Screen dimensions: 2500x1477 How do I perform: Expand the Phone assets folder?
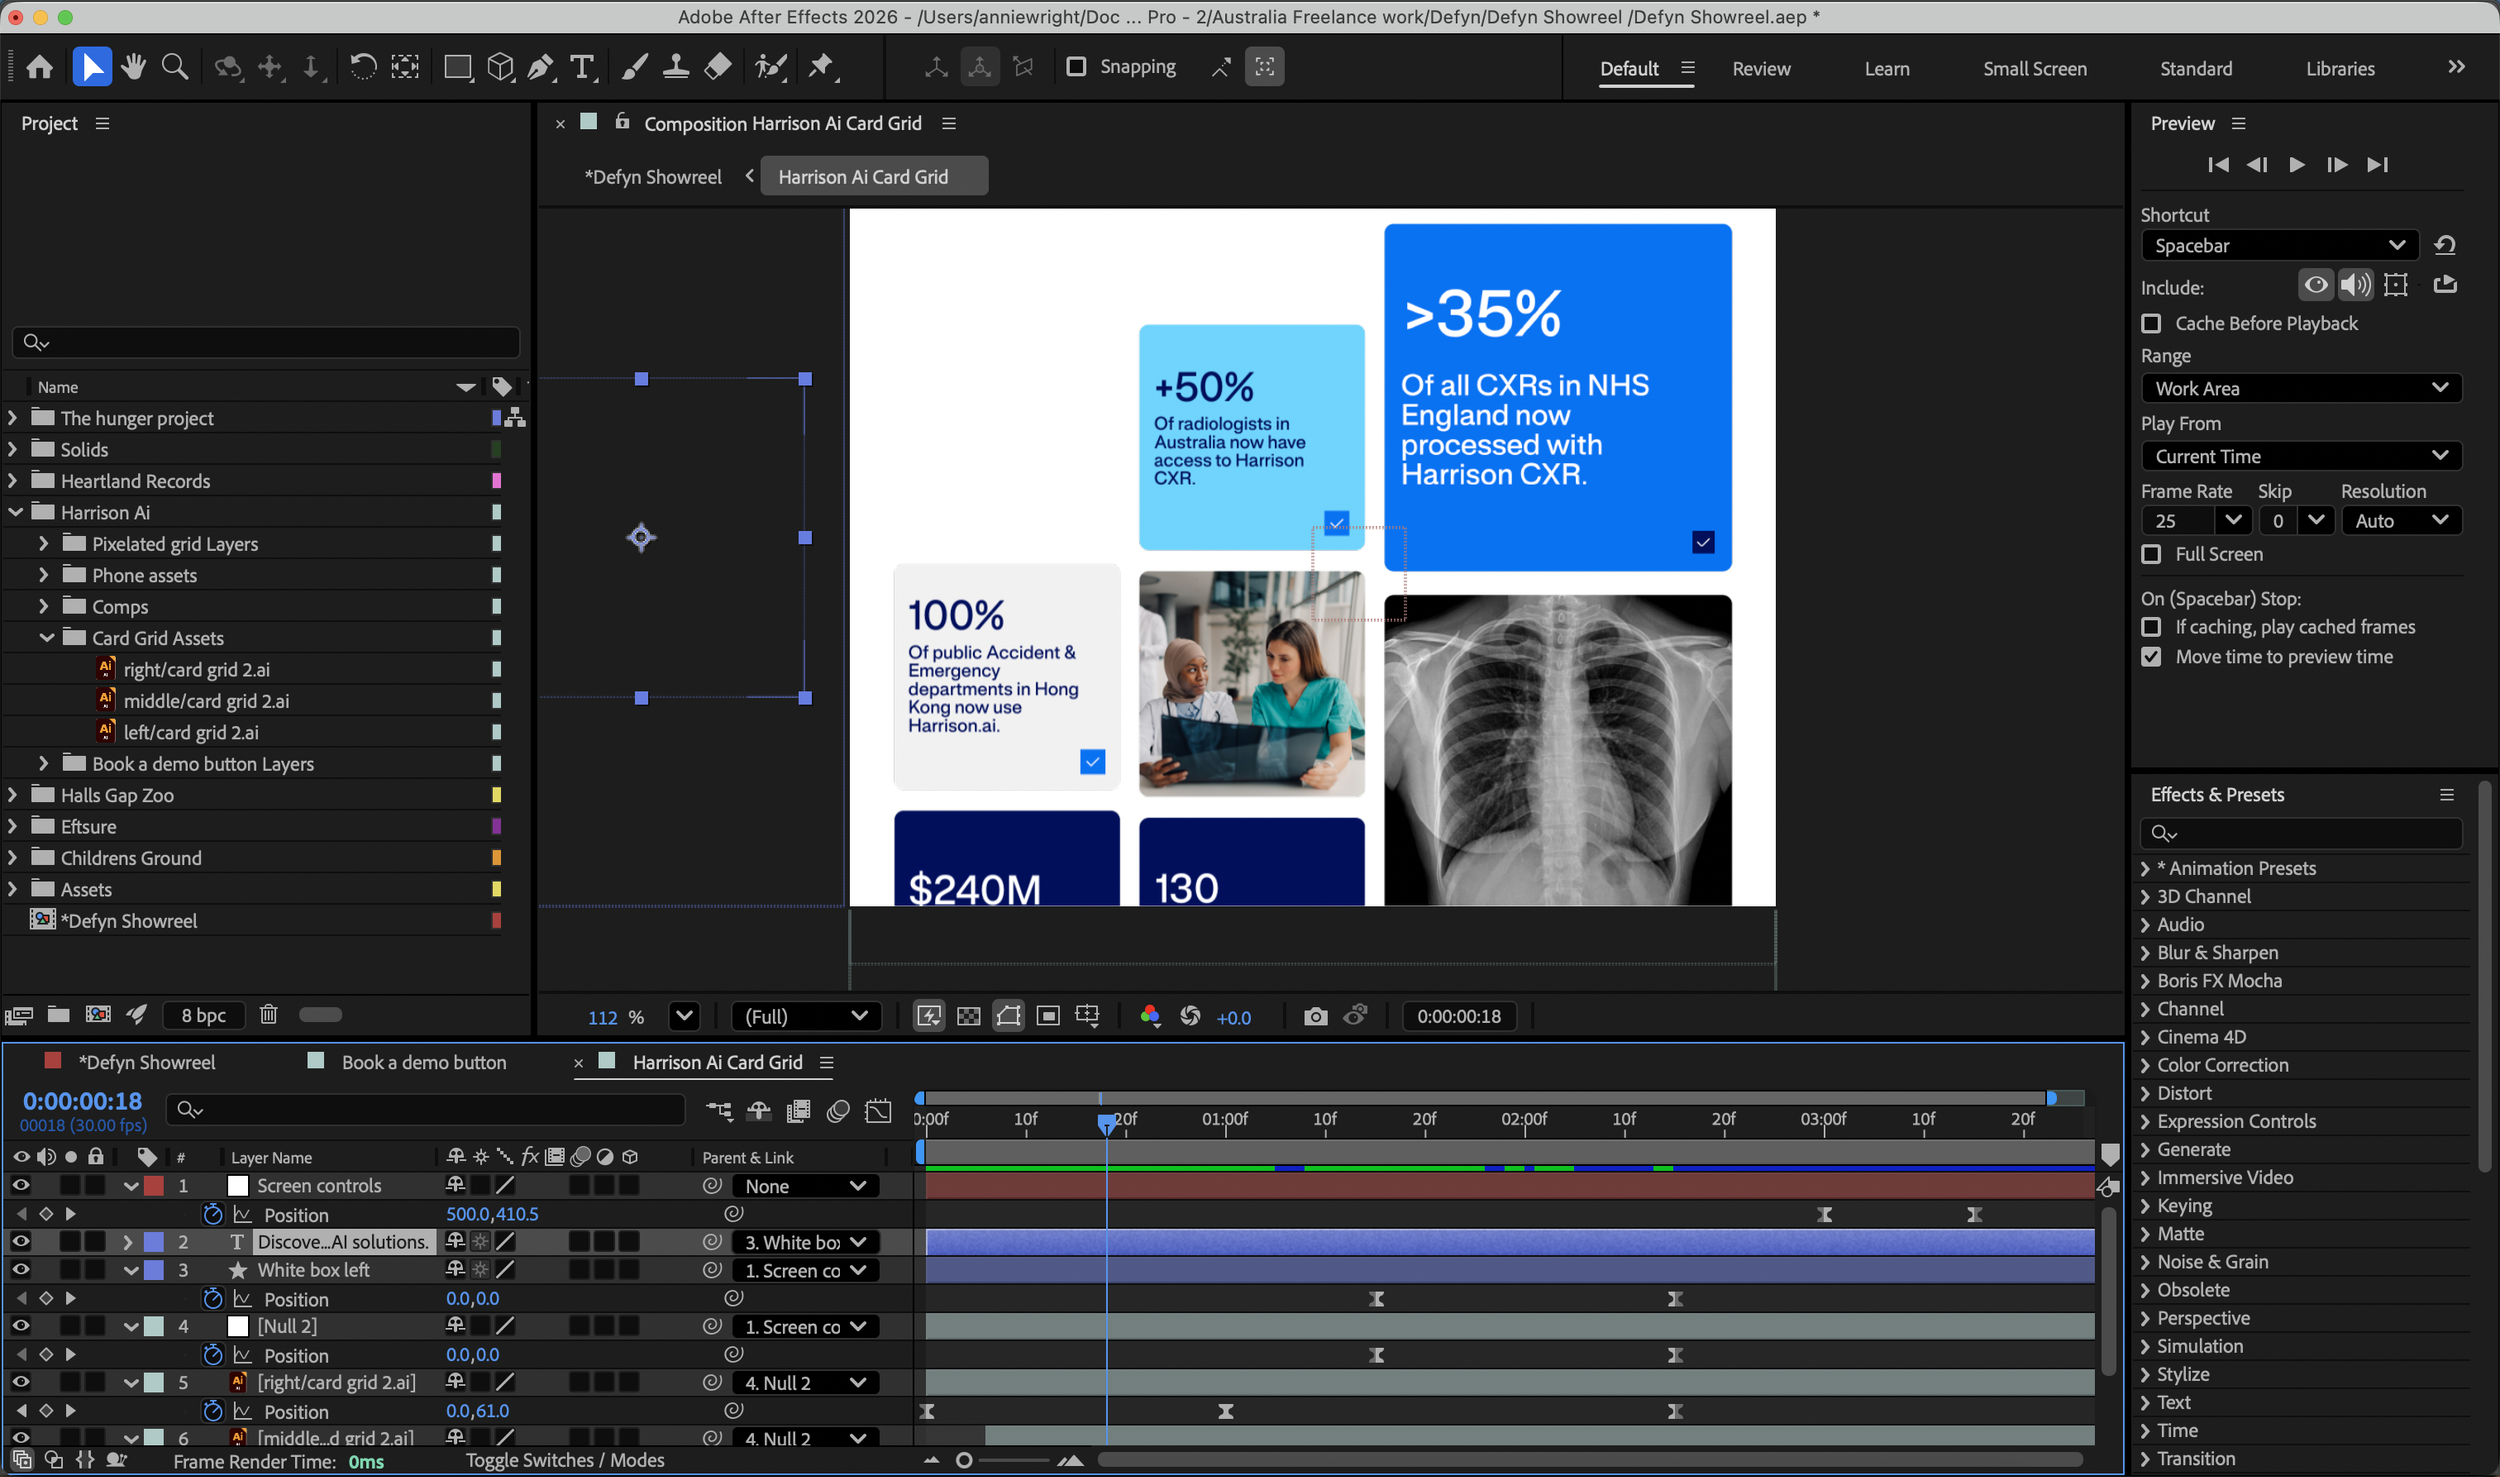click(x=44, y=574)
